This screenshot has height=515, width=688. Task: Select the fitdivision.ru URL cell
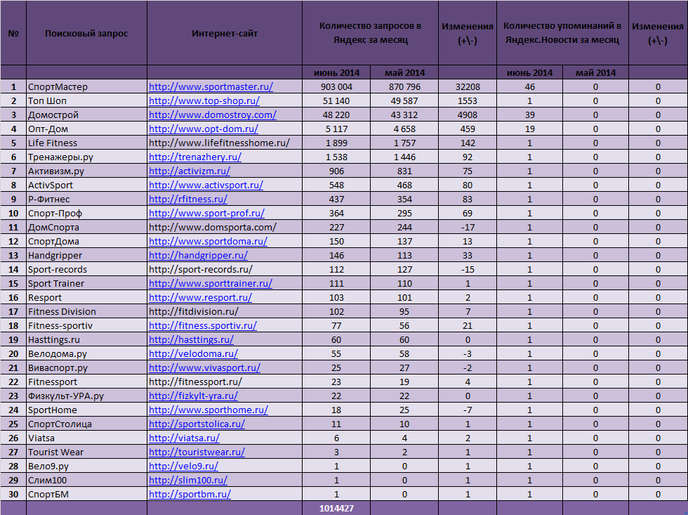pos(225,311)
